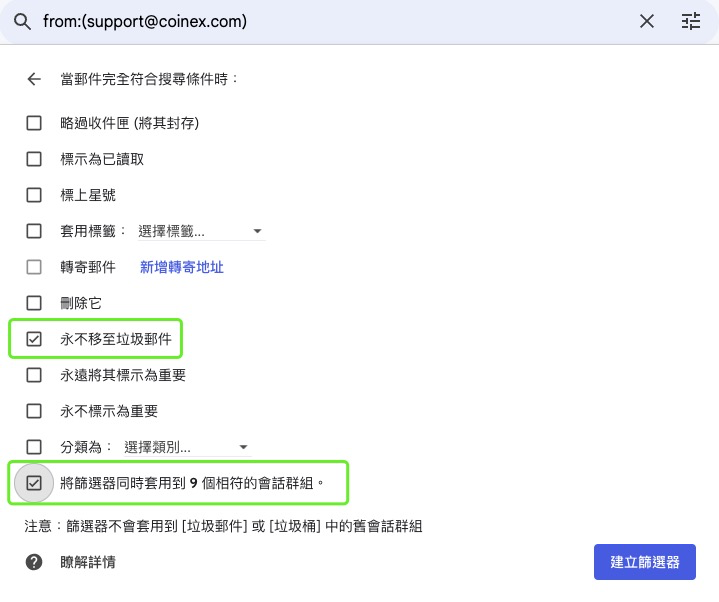Open the 選擇標籤... dropdown
719x602 pixels.
[201, 231]
